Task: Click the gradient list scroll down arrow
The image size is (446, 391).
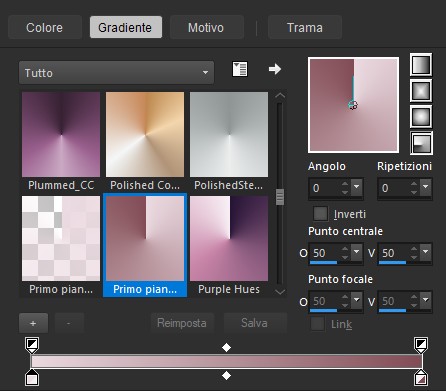Action: (280, 292)
